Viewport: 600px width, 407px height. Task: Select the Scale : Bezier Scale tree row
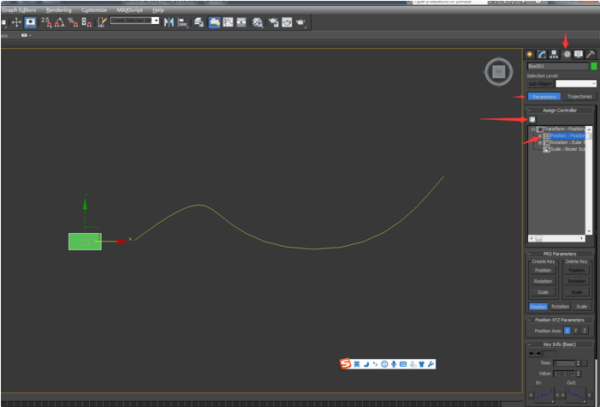[564, 149]
